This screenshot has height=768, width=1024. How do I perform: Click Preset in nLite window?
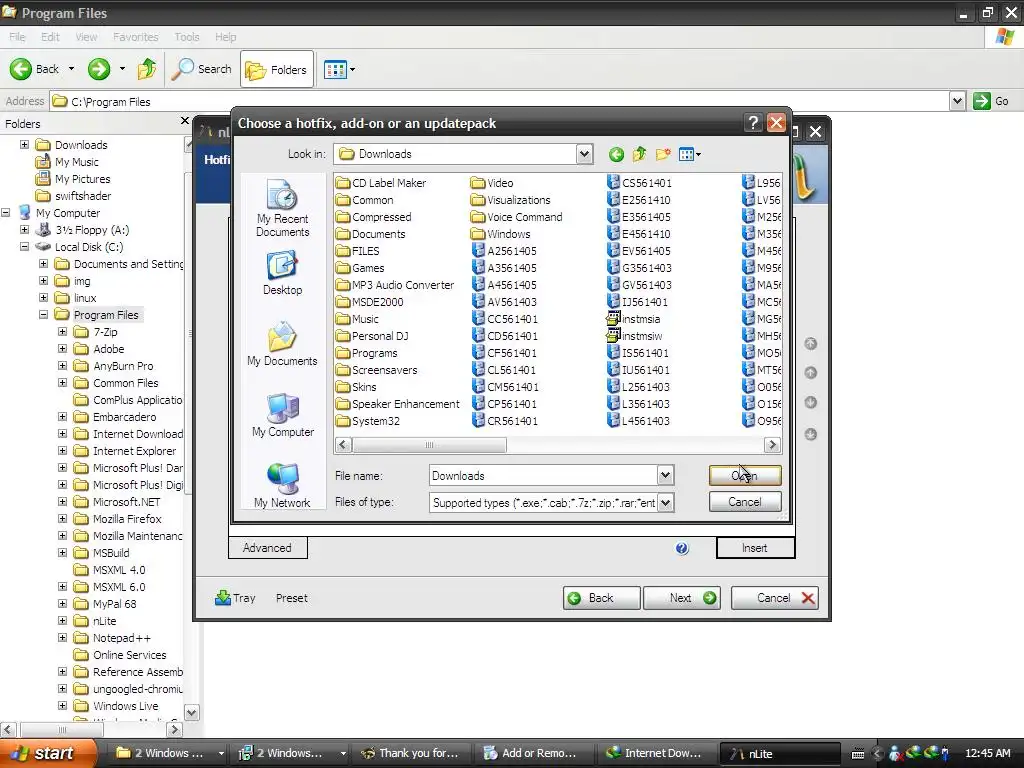coord(291,598)
